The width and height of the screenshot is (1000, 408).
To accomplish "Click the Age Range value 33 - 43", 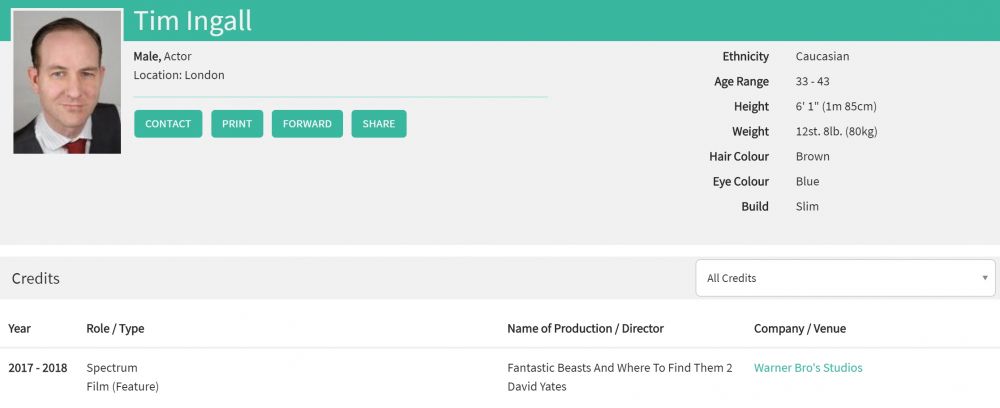I will (812, 81).
